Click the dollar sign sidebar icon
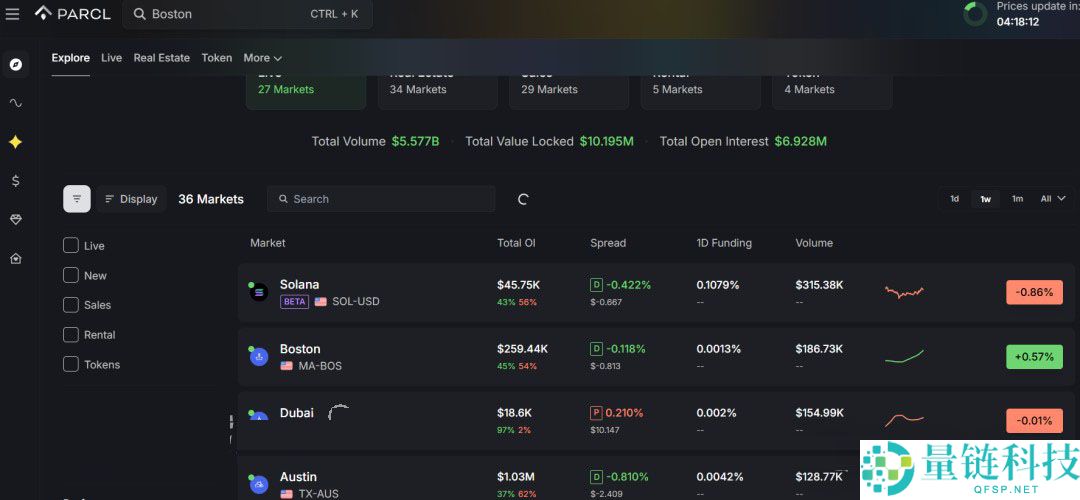The image size is (1080, 500). click(x=15, y=181)
